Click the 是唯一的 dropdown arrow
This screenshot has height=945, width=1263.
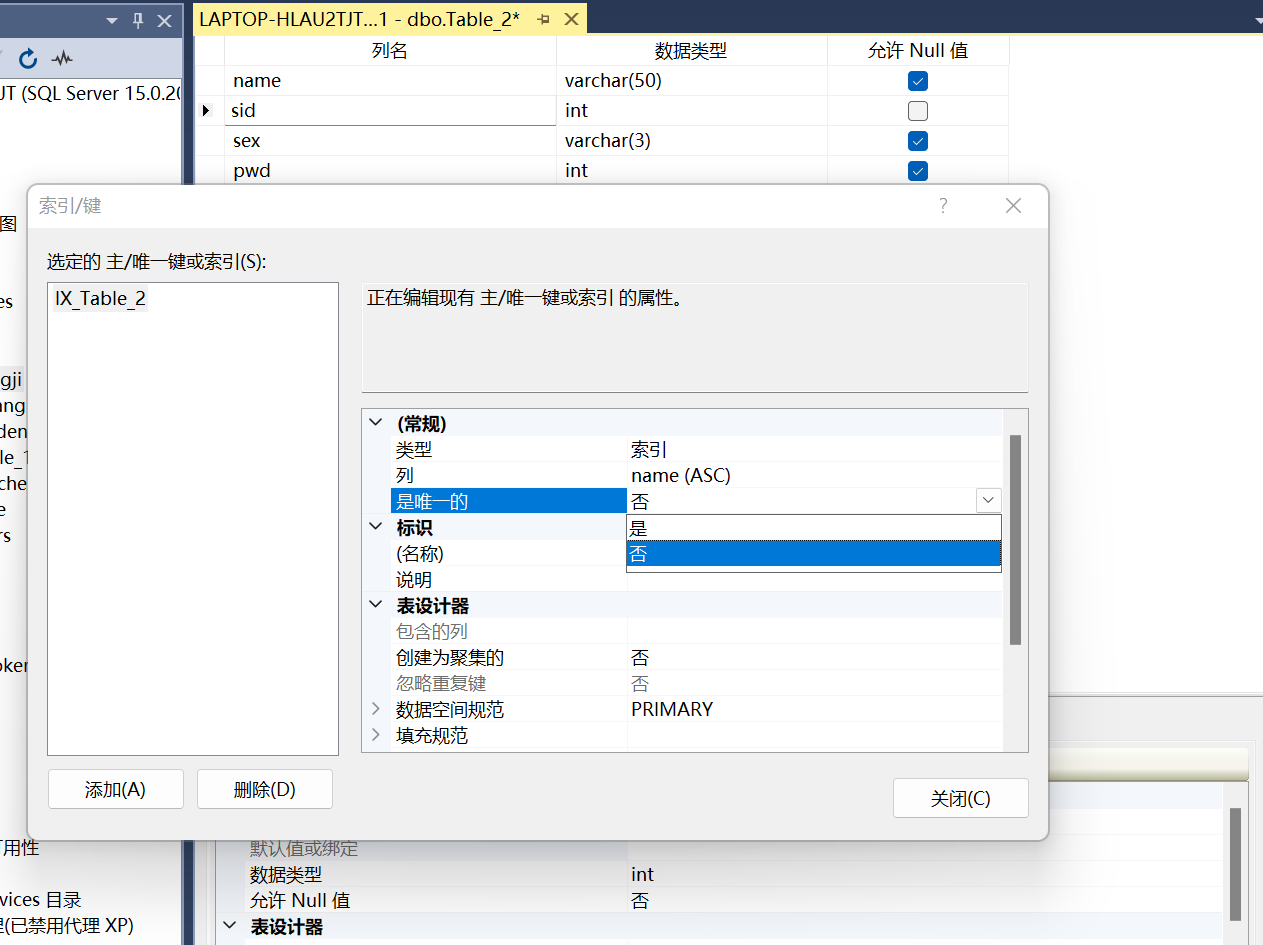pyautogui.click(x=988, y=500)
